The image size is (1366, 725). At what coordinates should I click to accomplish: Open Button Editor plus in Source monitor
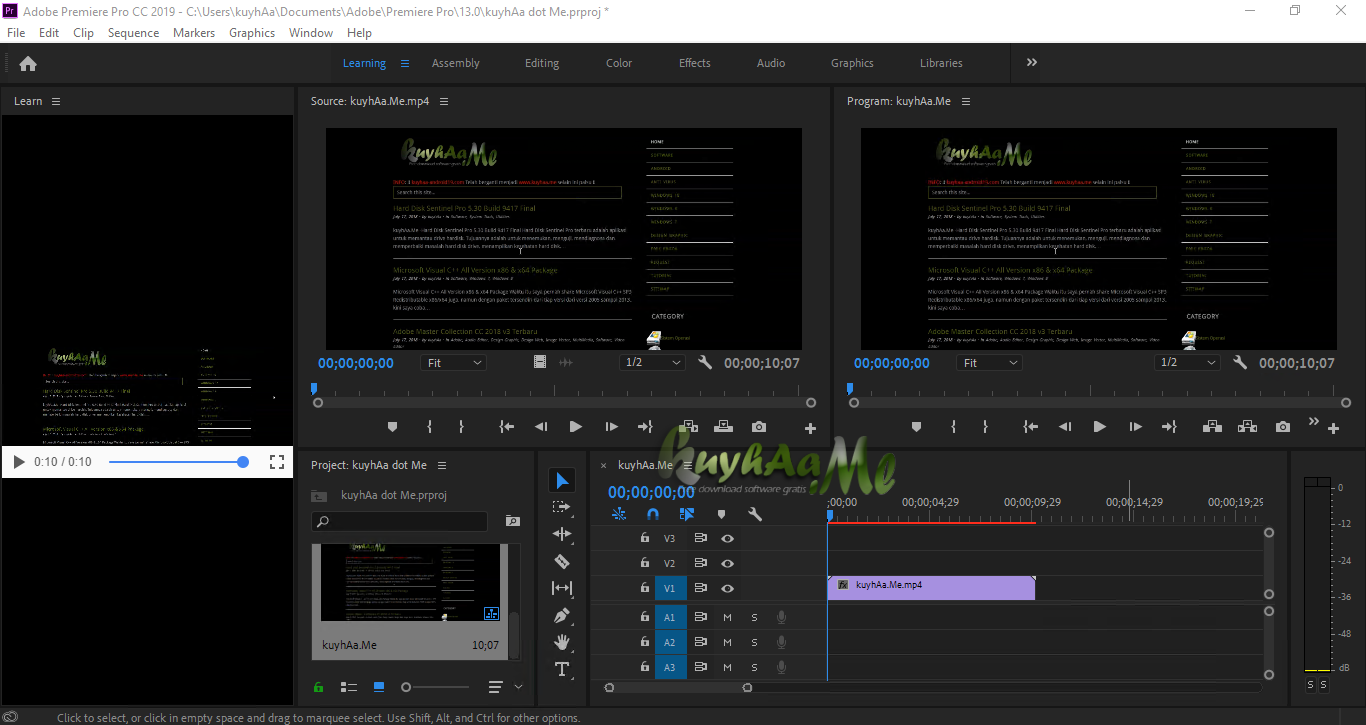coord(810,428)
